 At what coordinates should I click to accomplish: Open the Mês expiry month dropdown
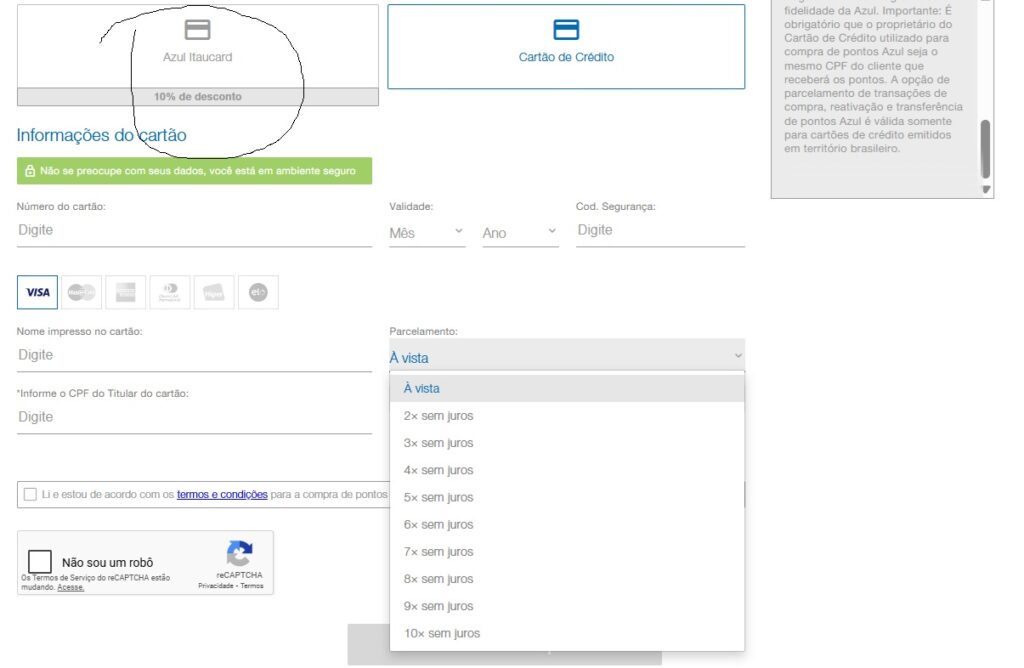(427, 232)
